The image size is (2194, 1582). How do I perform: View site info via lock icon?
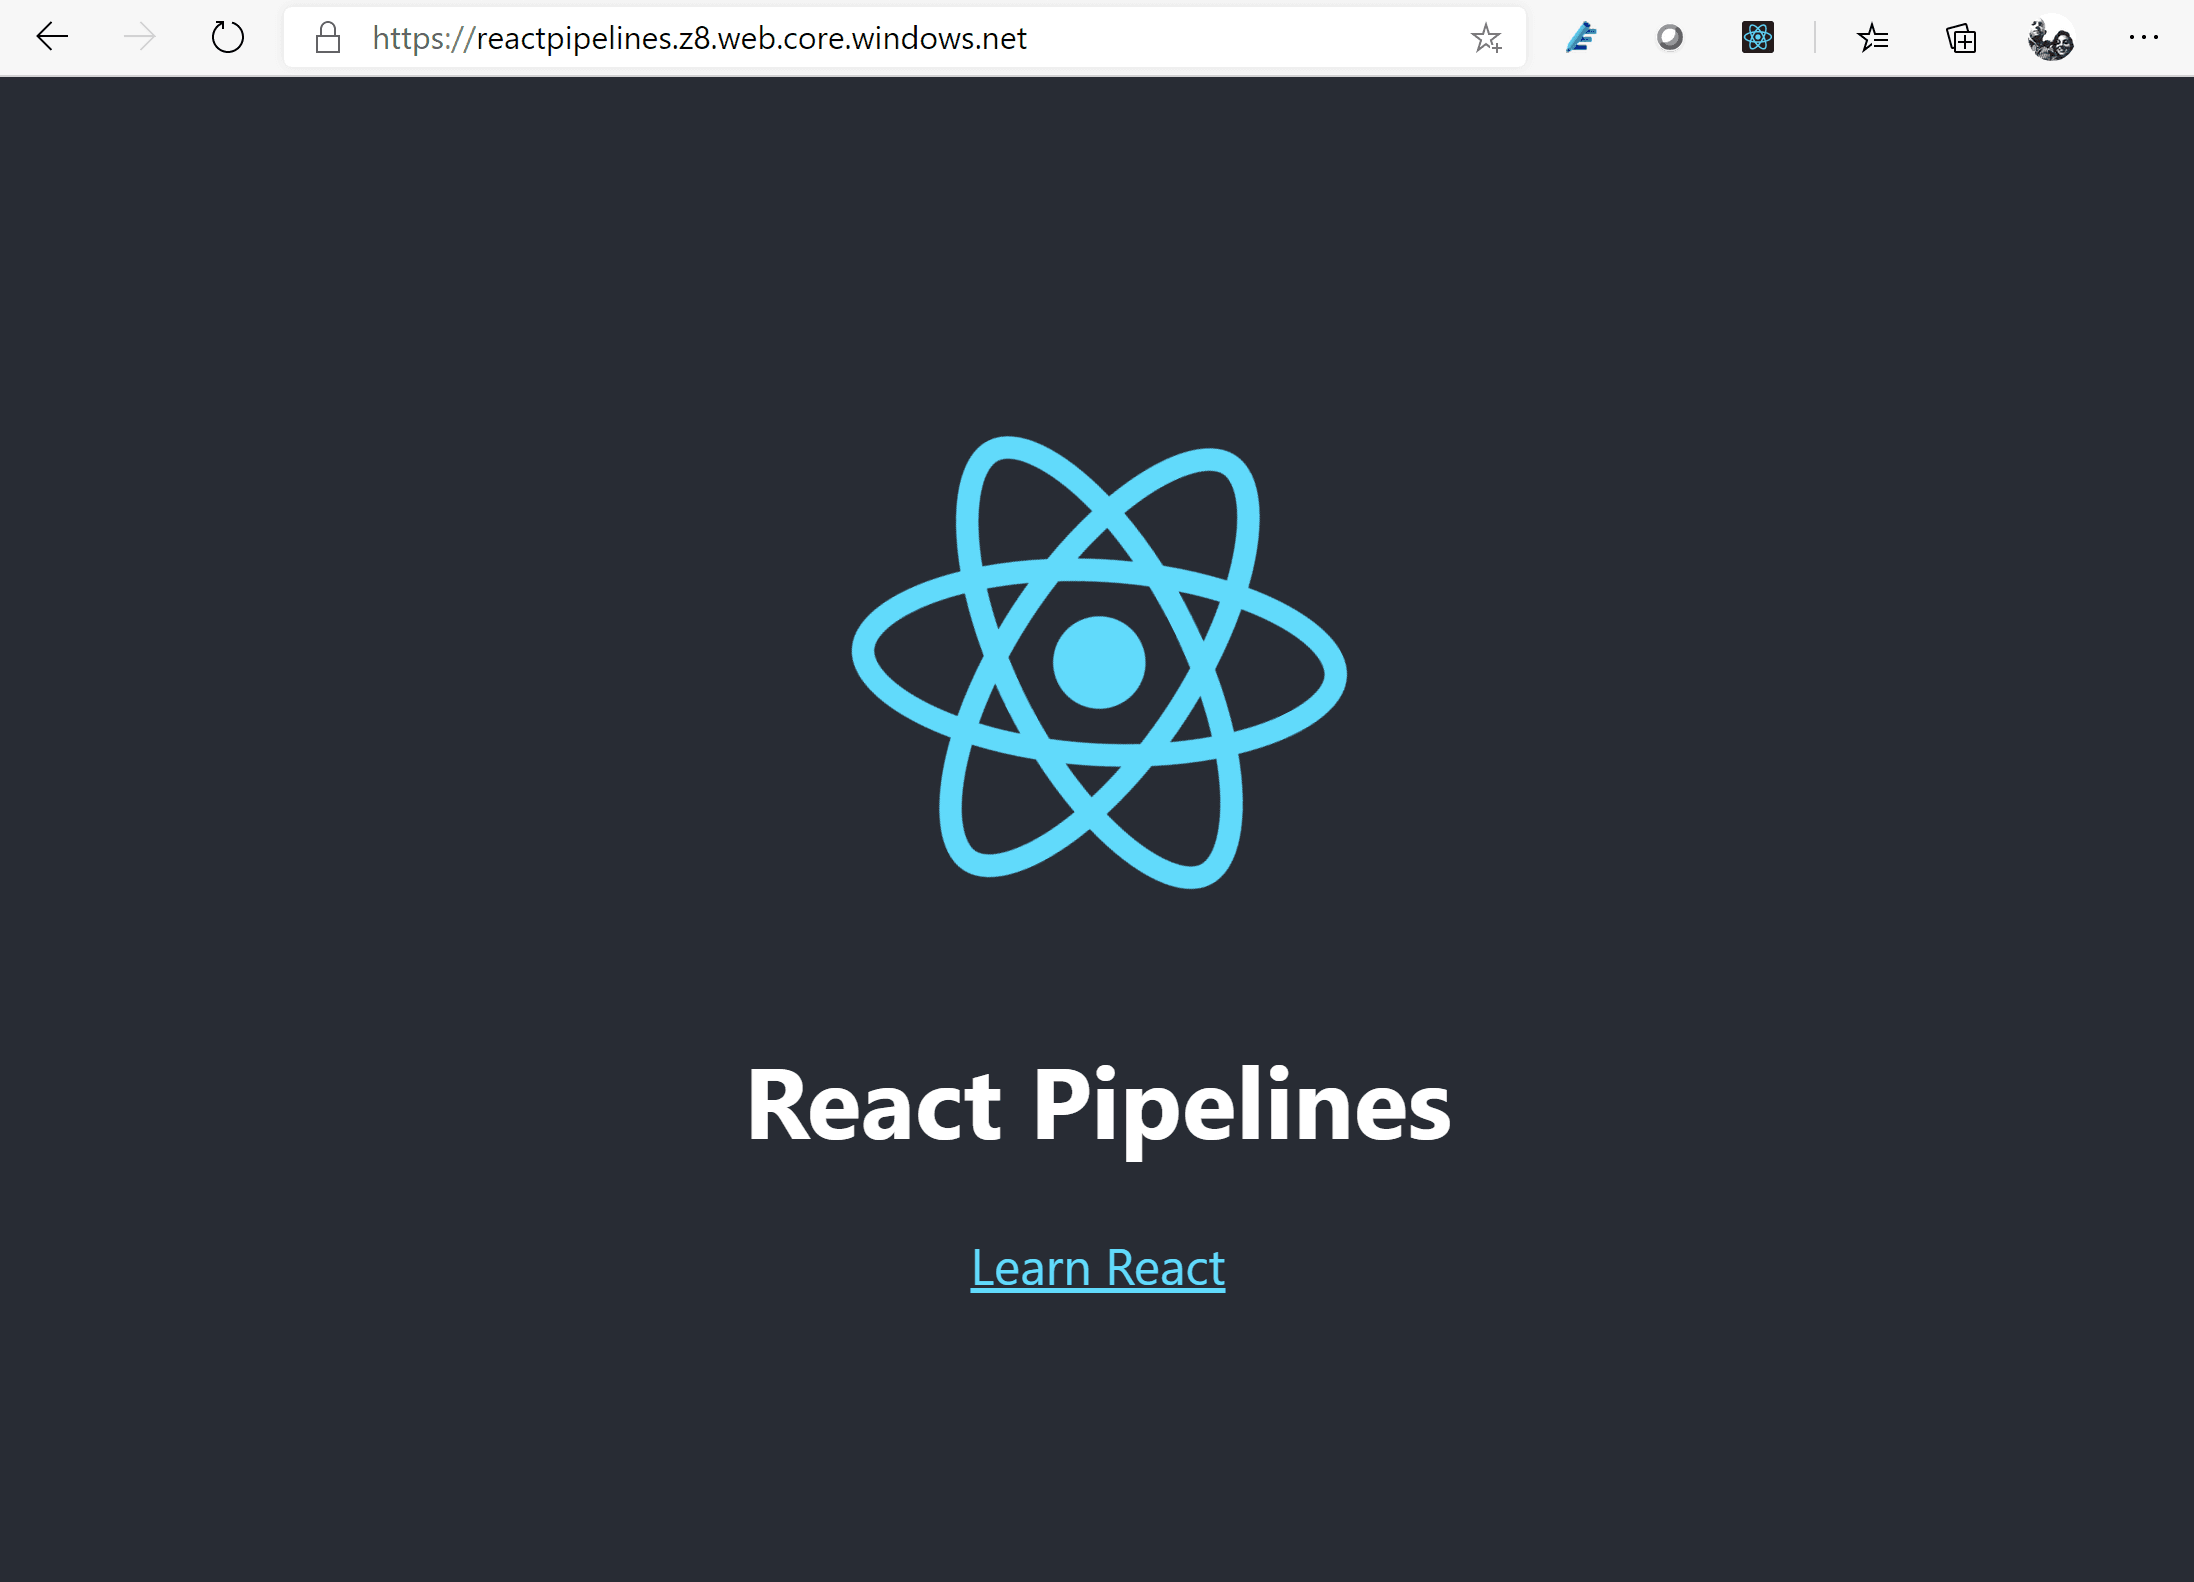[x=328, y=38]
